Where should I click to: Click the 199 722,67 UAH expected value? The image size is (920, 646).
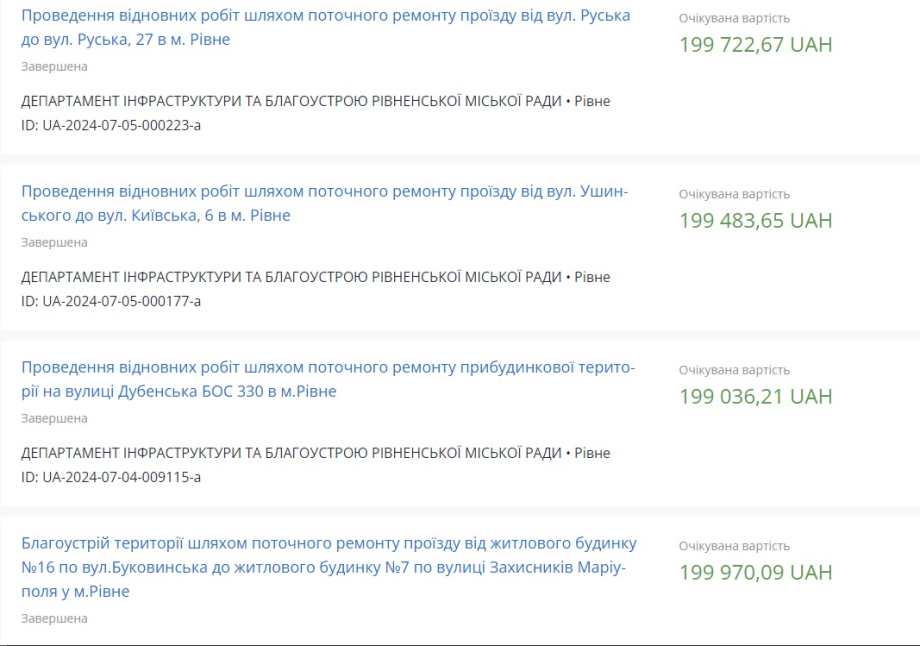click(755, 45)
